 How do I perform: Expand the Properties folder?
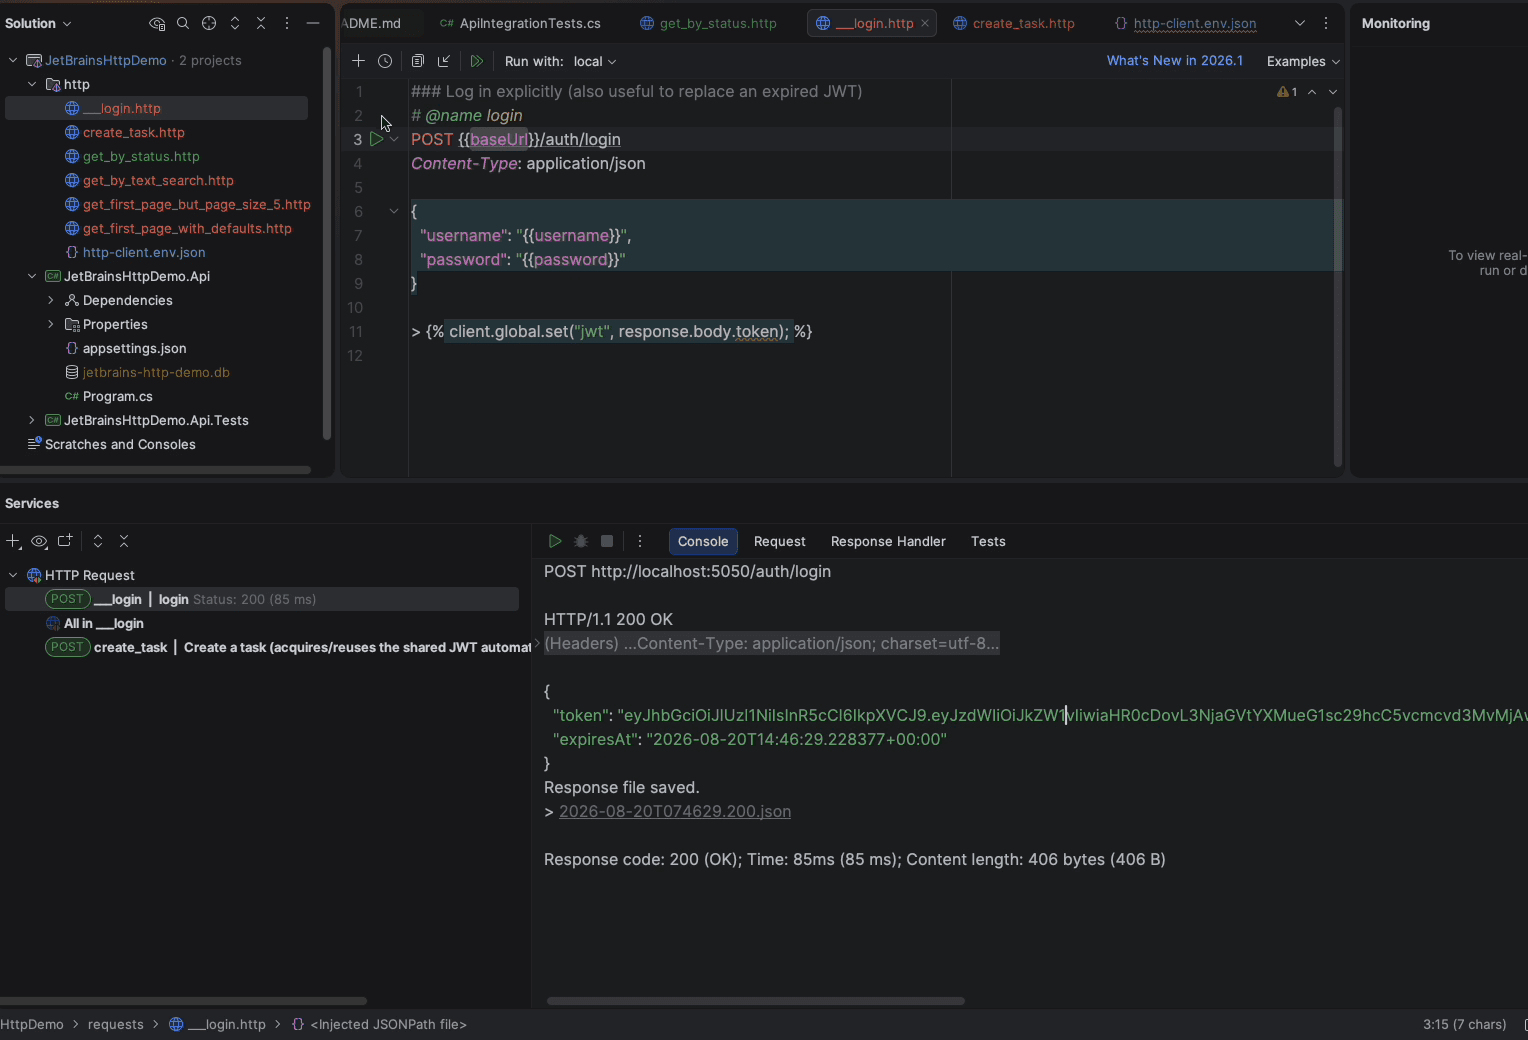pyautogui.click(x=51, y=324)
